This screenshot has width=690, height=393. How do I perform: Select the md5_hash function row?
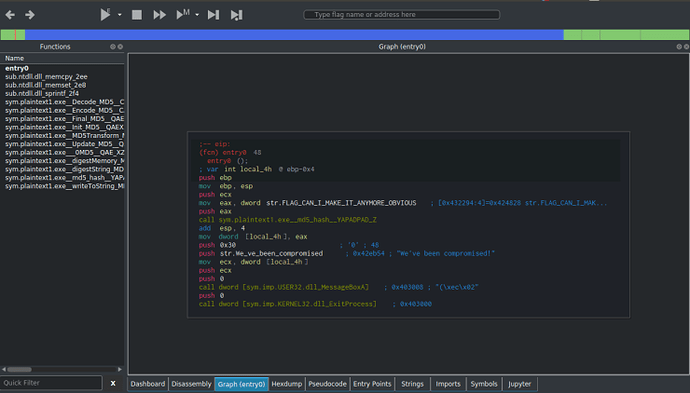62,177
